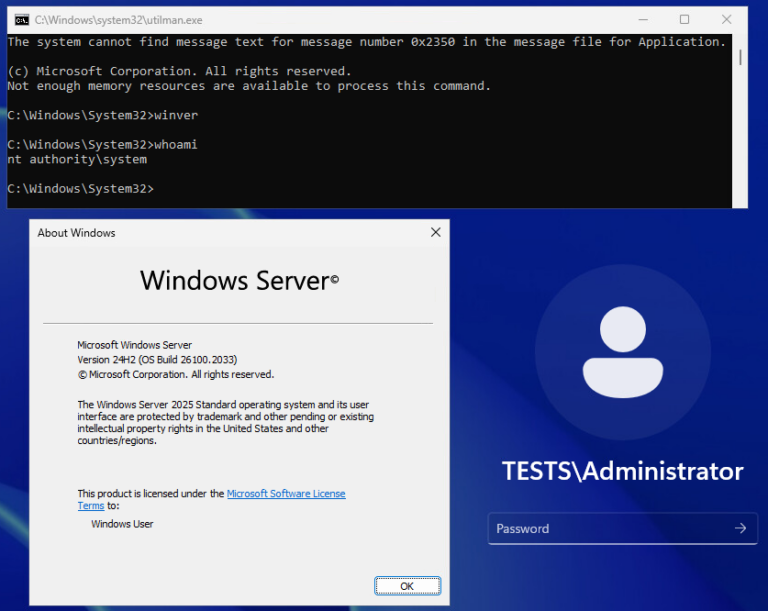Open the Microsoft Software License Terms link

(x=285, y=494)
